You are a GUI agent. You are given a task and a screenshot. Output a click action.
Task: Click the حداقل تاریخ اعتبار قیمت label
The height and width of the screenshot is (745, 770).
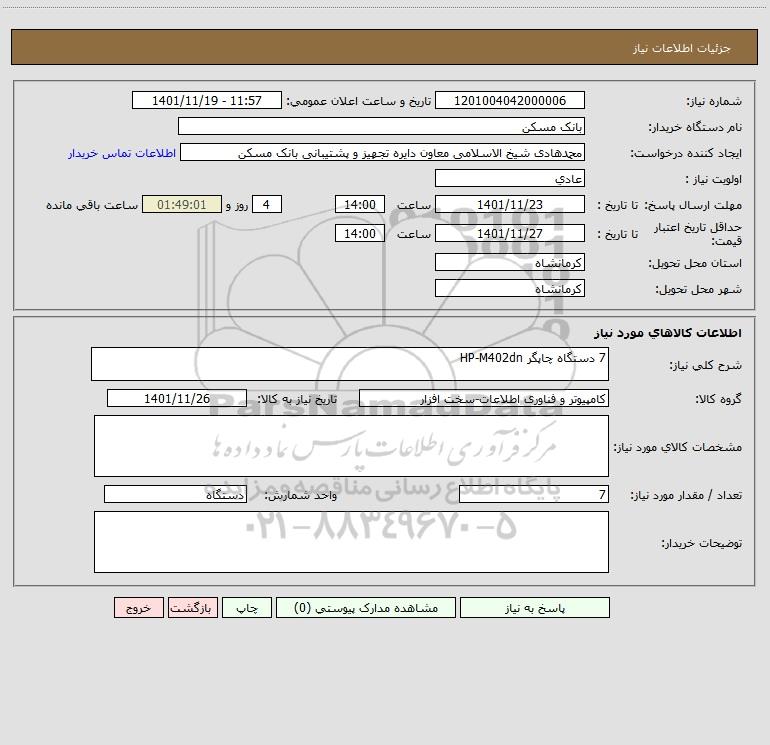[x=698, y=234]
